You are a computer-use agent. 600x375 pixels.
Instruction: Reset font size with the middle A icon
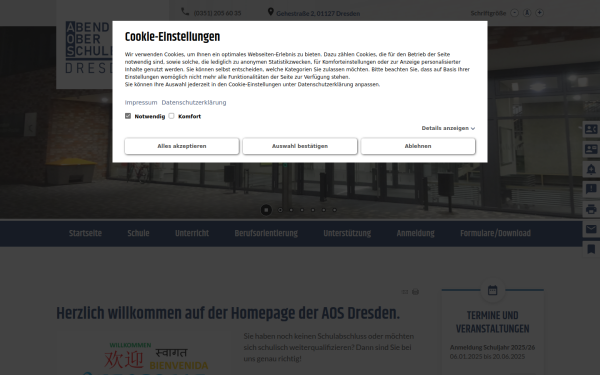pos(527,13)
